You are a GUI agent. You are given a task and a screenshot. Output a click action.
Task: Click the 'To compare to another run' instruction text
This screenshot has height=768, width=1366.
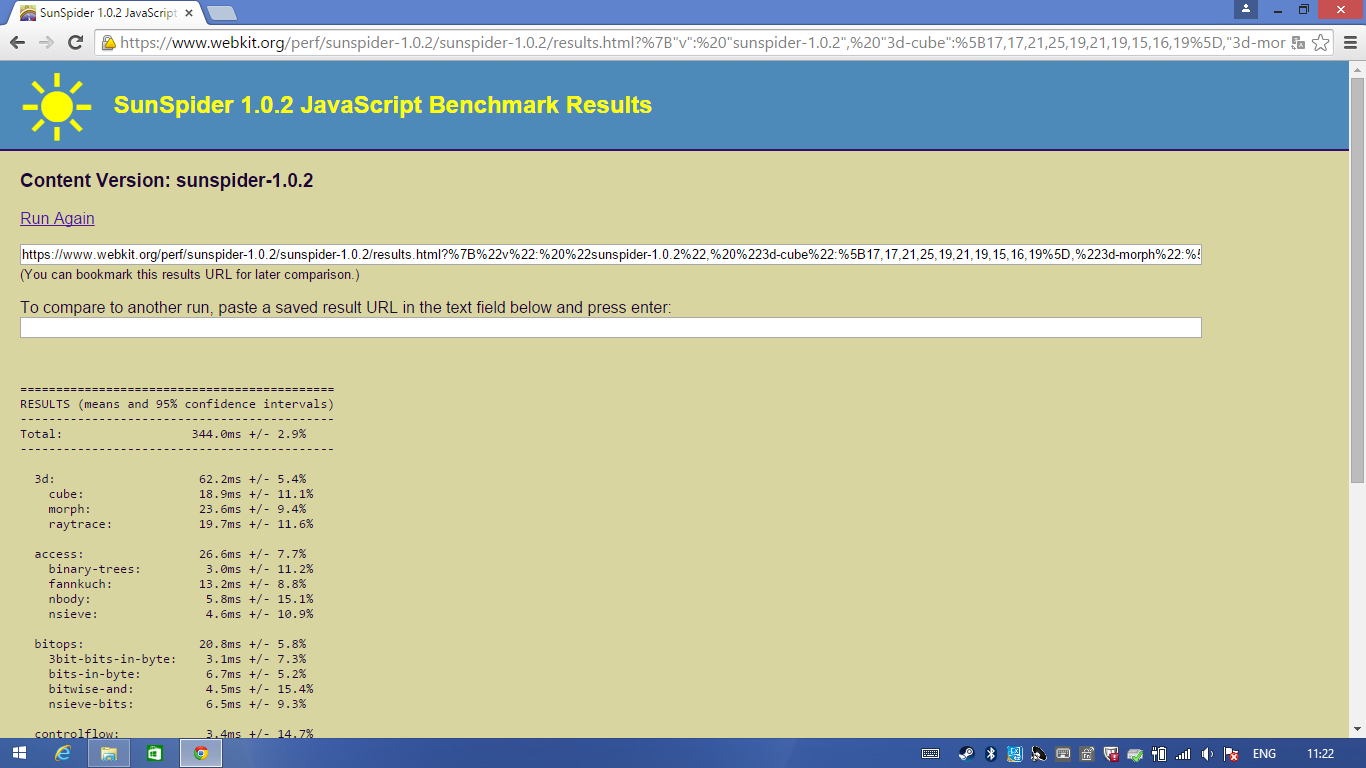point(346,307)
